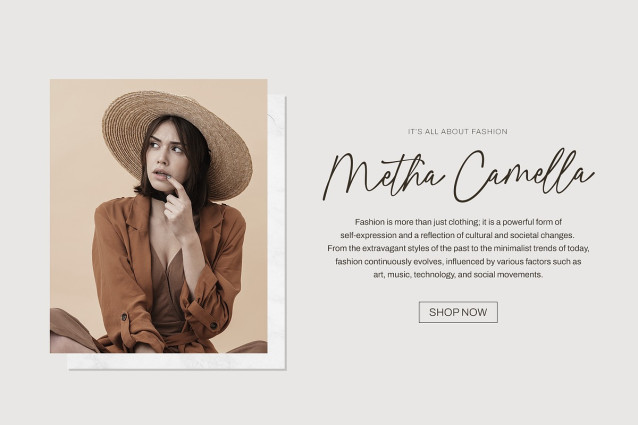Click the line starting Fashion is more than
Screen dimensions: 638x425
click(458, 222)
